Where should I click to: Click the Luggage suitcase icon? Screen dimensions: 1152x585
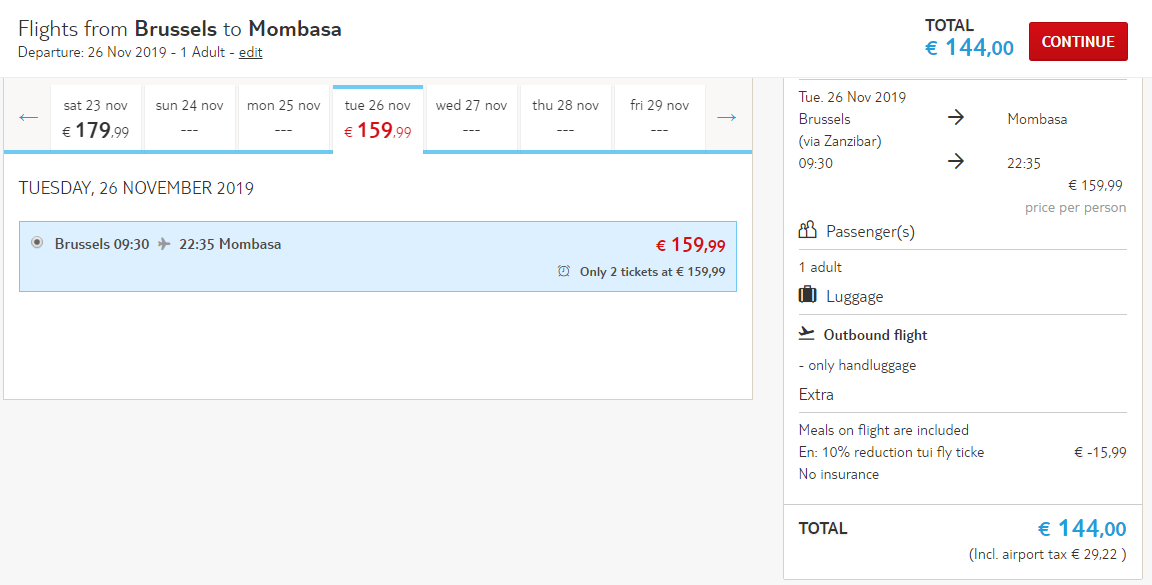(x=807, y=295)
